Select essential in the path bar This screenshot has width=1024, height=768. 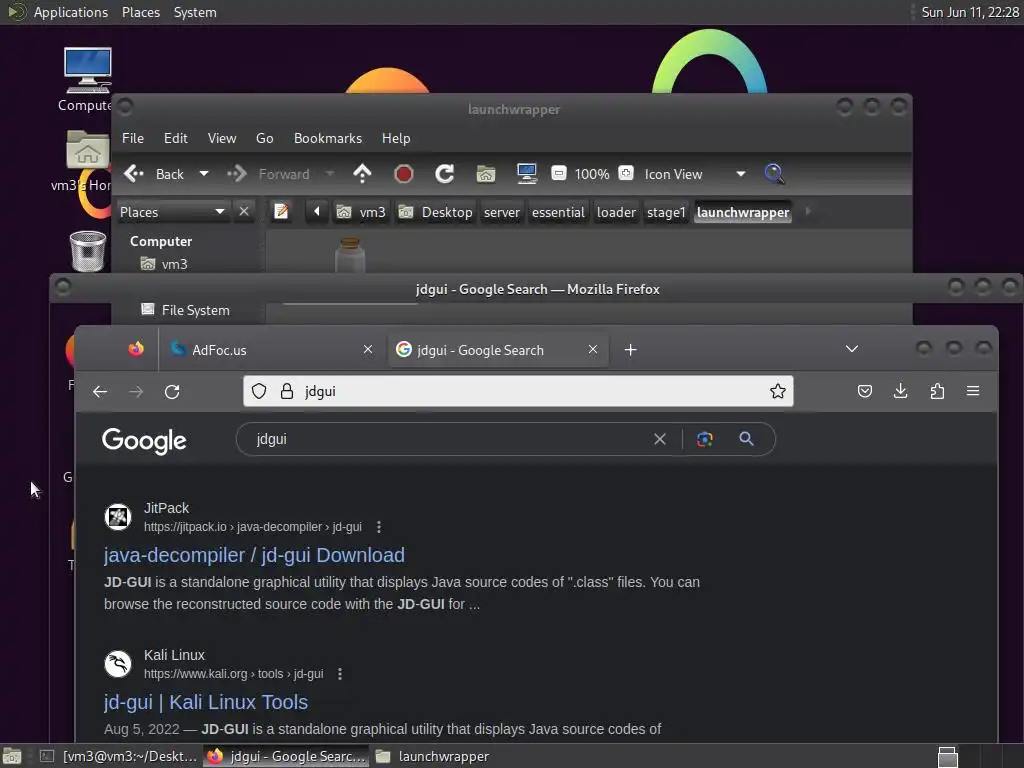(558, 212)
